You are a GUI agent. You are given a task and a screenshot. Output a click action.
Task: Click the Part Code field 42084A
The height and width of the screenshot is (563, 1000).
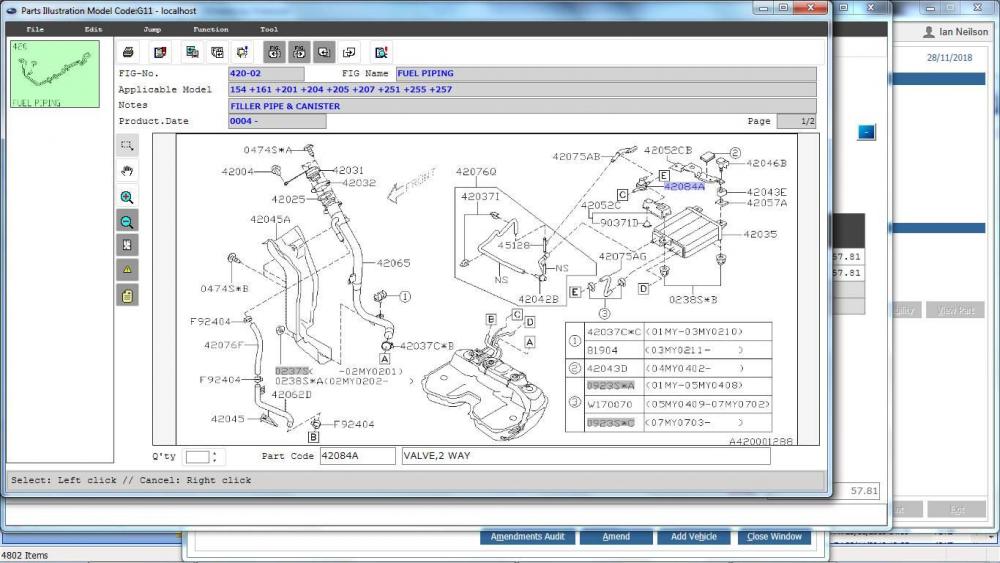pos(357,456)
